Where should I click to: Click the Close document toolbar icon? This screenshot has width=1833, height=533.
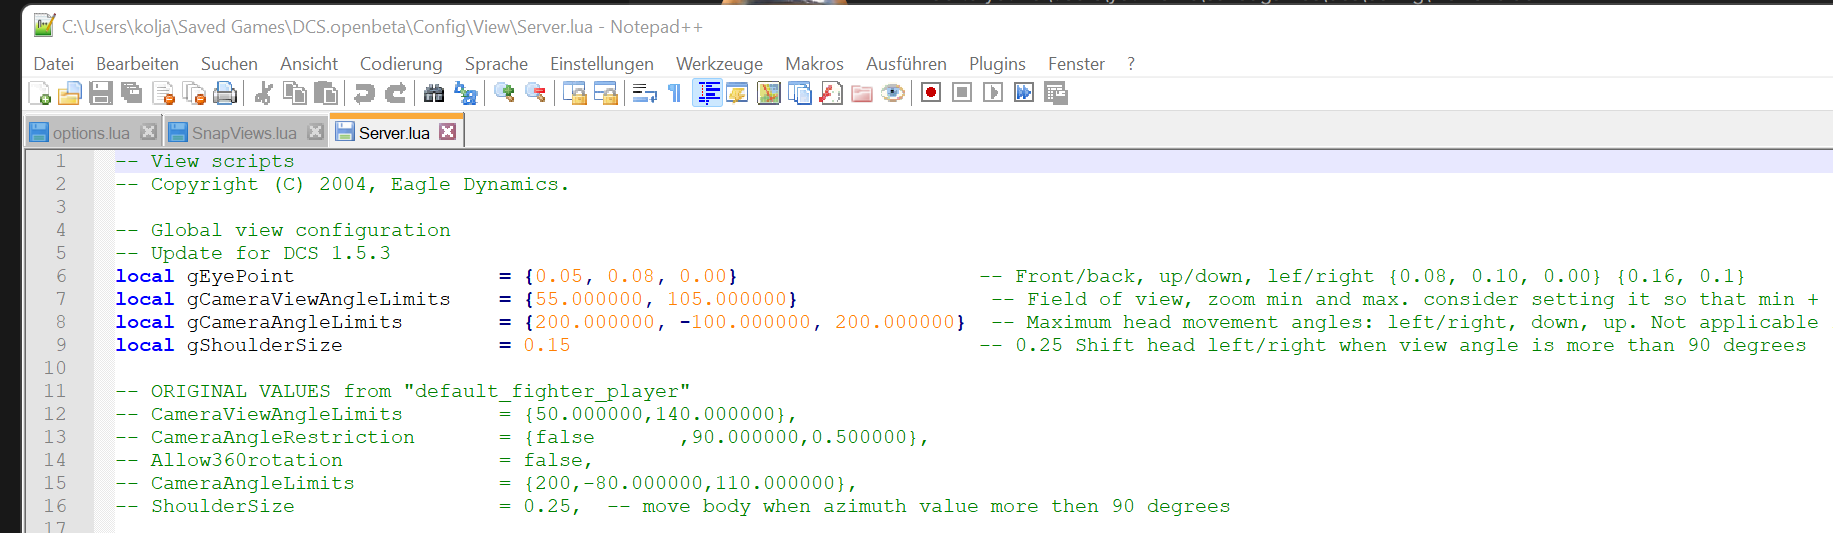coord(164,94)
